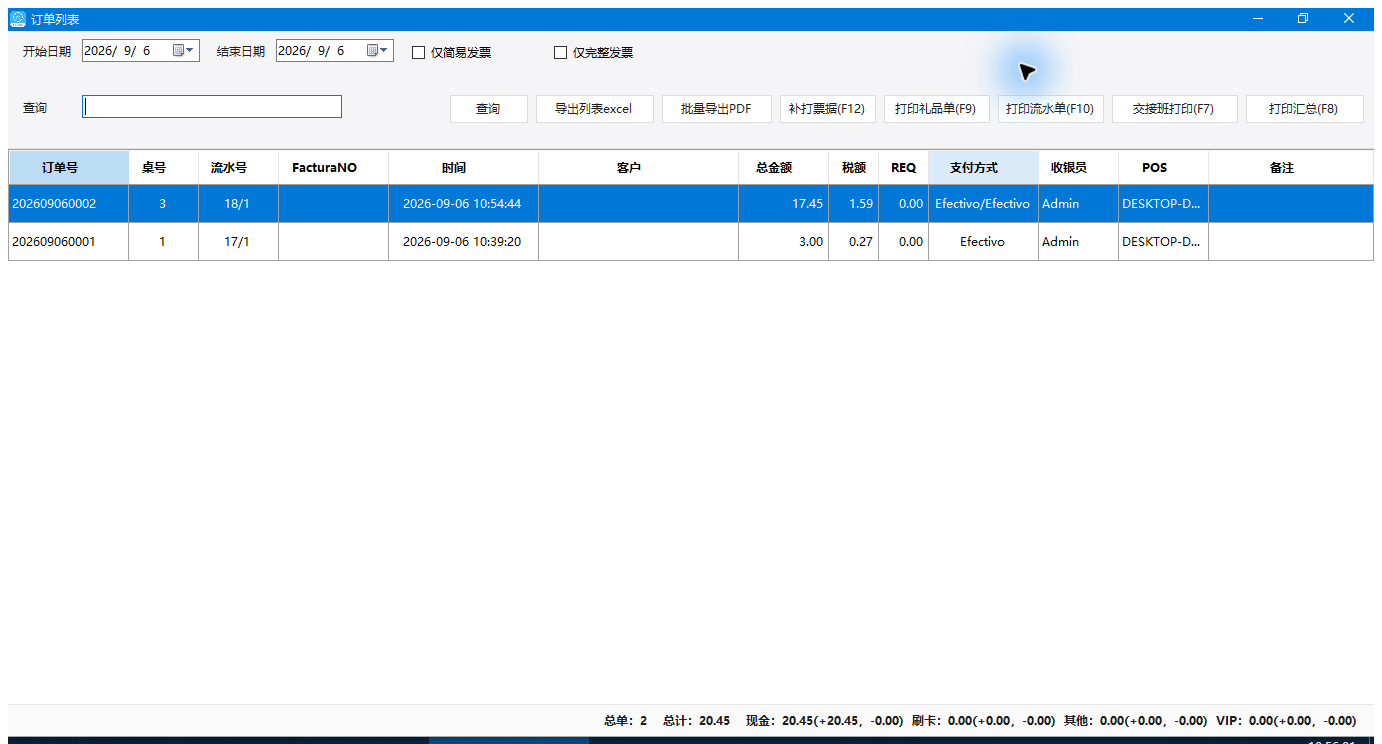Select order 202609060002 row
The height and width of the screenshot is (744, 1382).
pos(691,204)
